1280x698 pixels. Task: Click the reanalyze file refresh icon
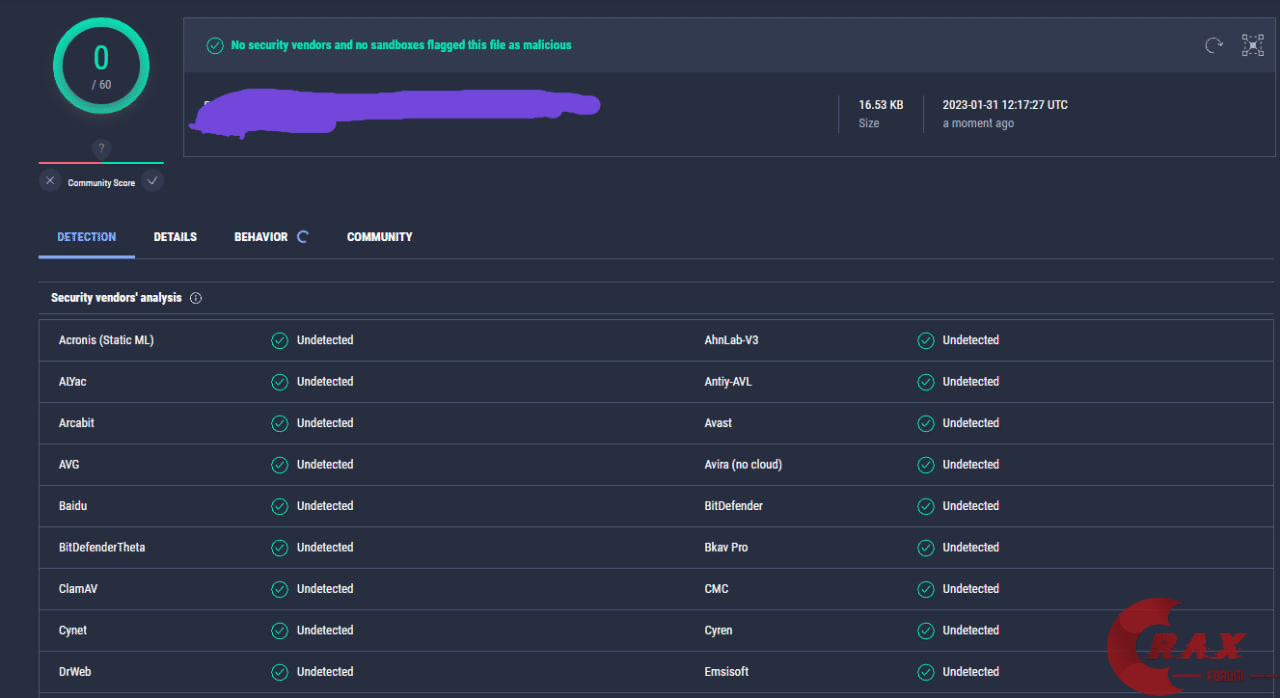(1214, 45)
